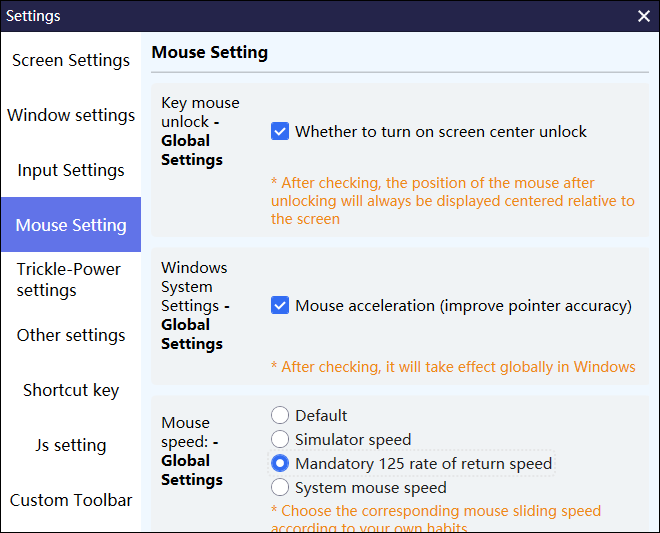Screen dimensions: 660x533
Task: Open Trickle-Power settings section
Action: coord(71,280)
